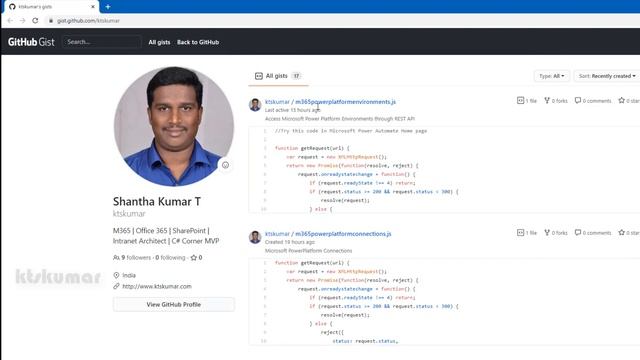The width and height of the screenshot is (640, 360).
Task: Click the profile star count icon
Action: (x=193, y=258)
